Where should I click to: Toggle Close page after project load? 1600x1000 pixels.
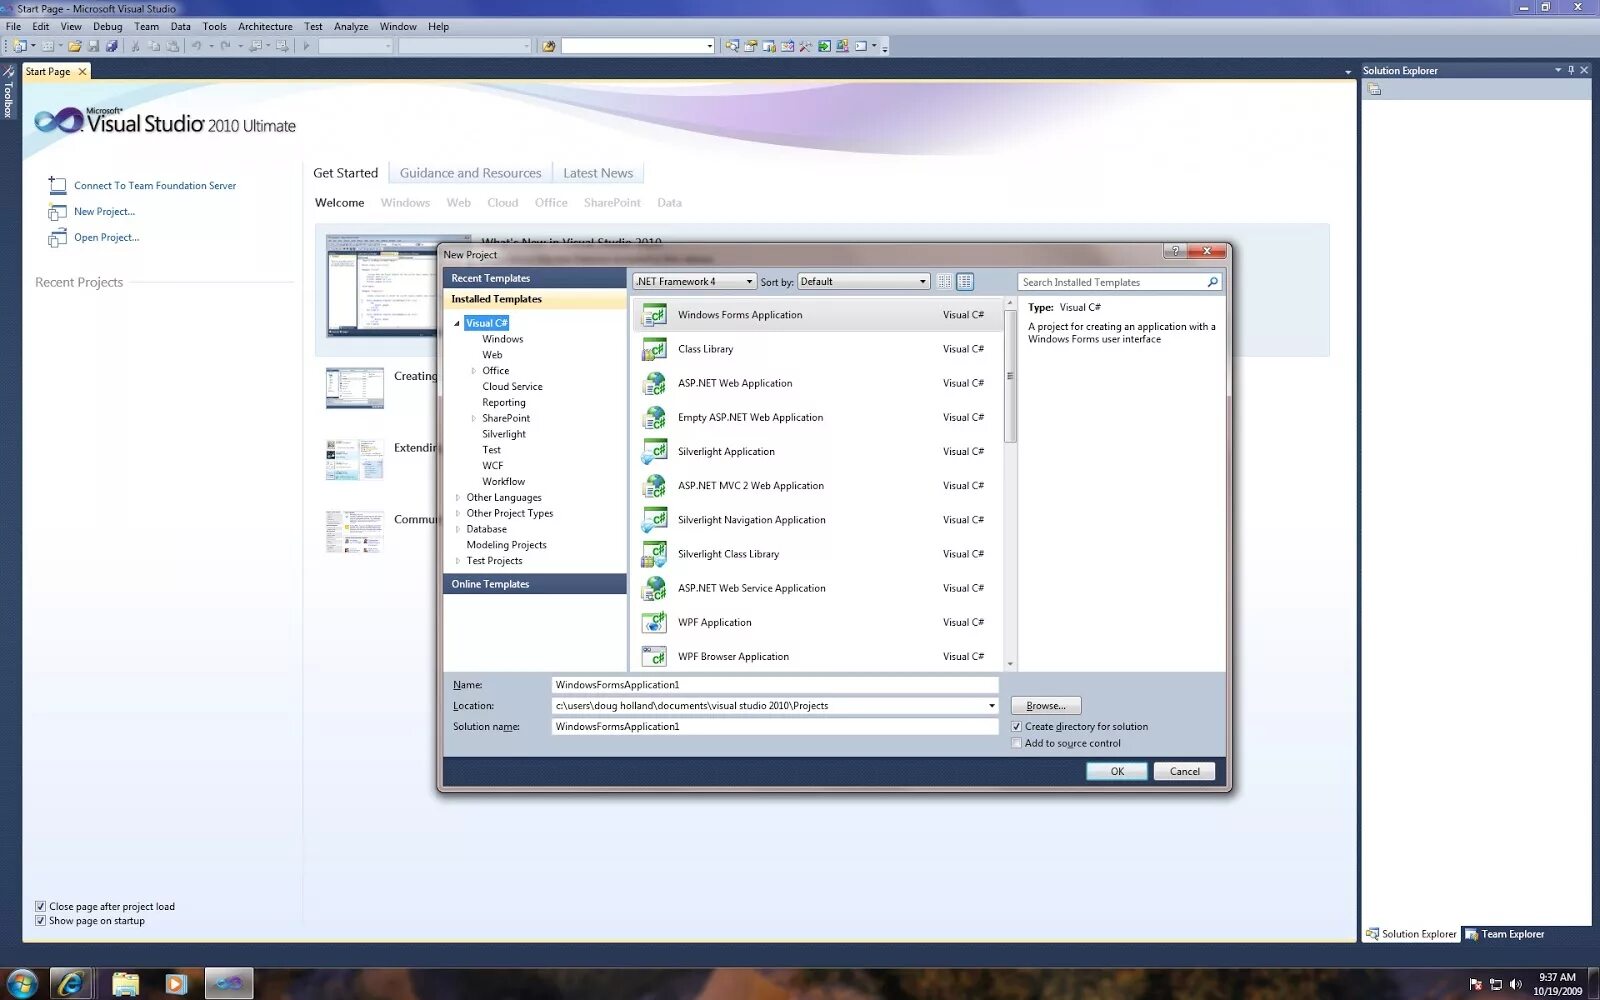[40, 907]
